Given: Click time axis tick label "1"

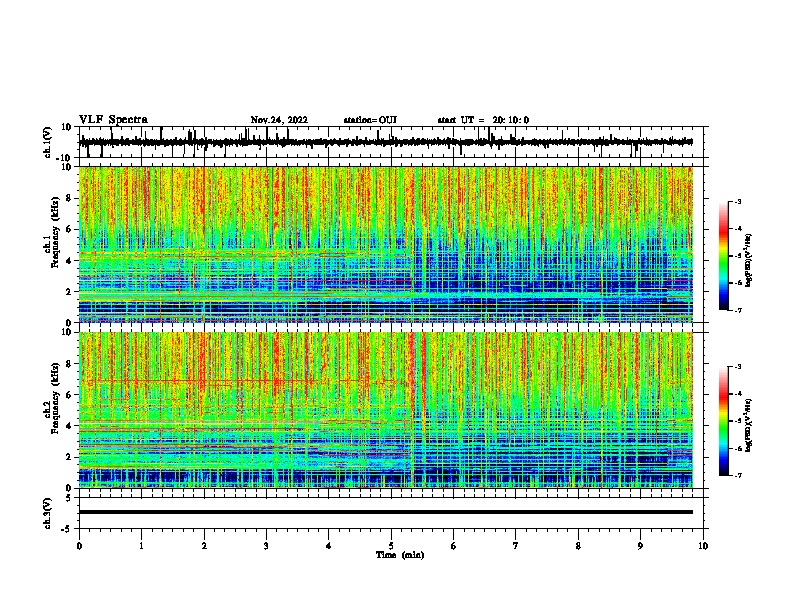Looking at the screenshot, I should pos(141,546).
